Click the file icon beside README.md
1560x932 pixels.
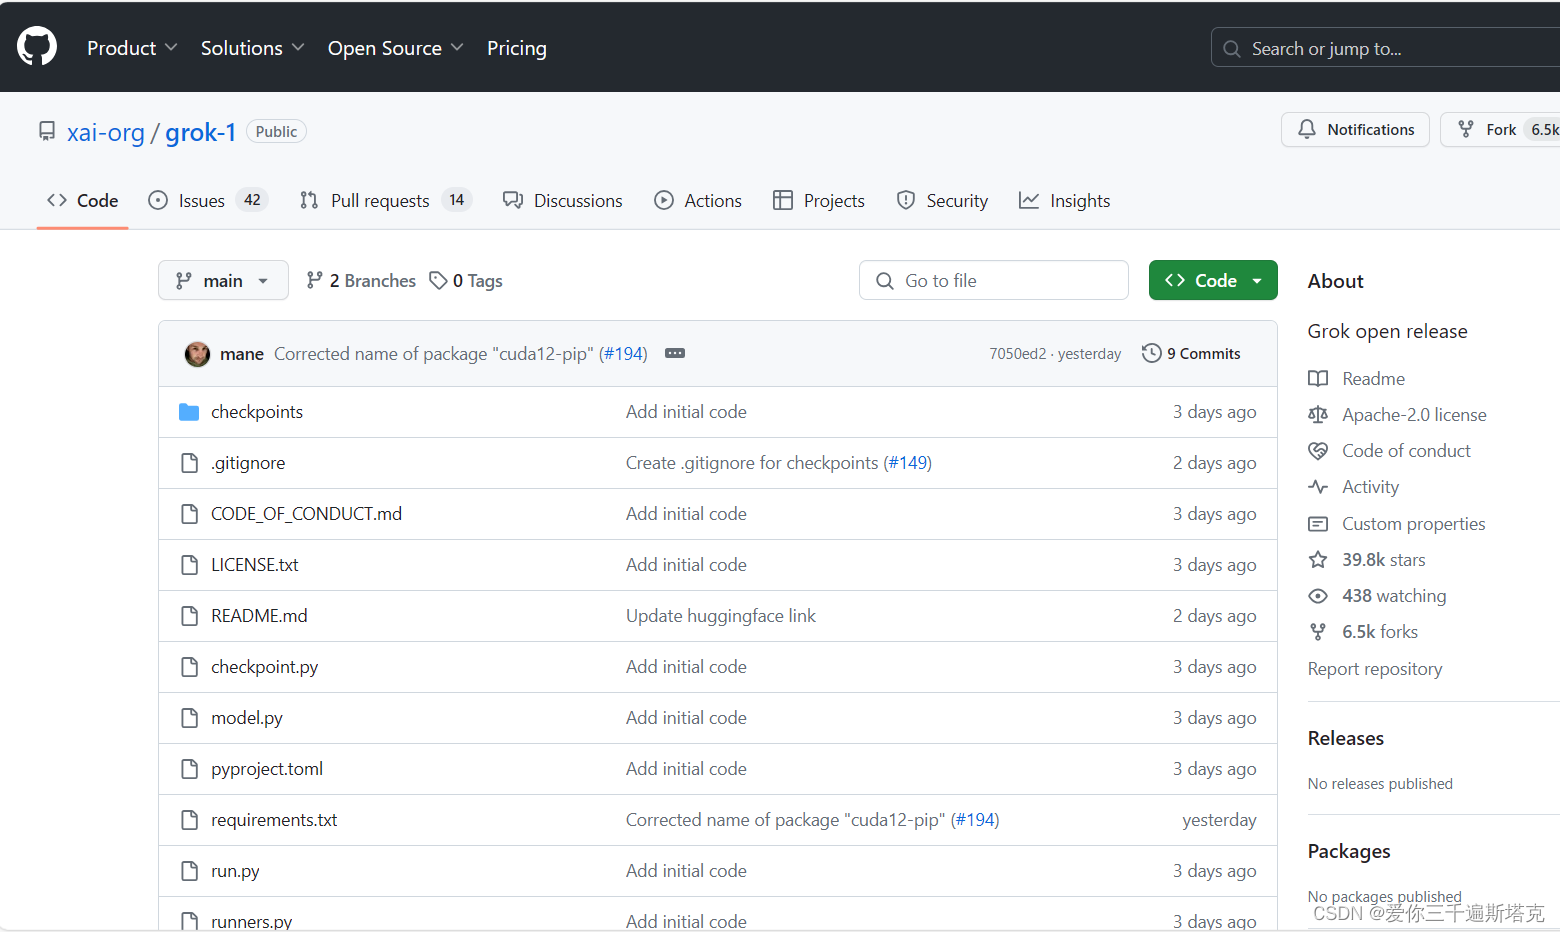click(x=189, y=616)
